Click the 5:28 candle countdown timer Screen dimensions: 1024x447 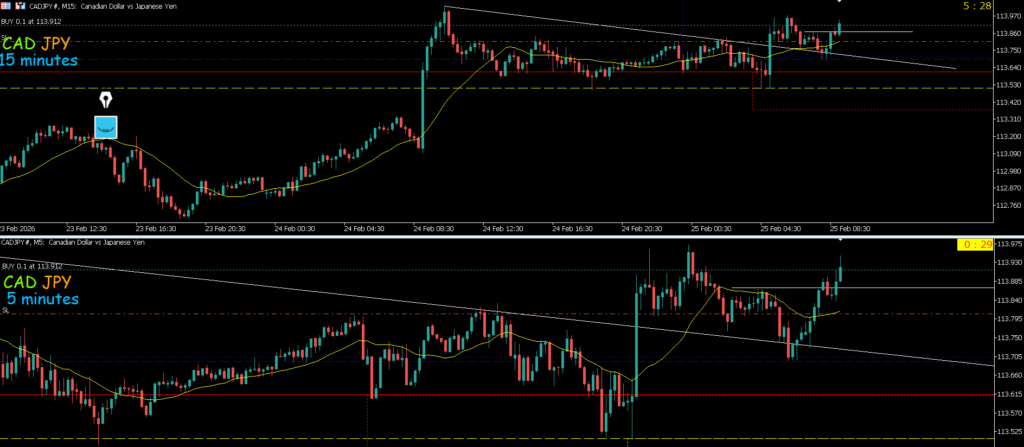point(978,6)
